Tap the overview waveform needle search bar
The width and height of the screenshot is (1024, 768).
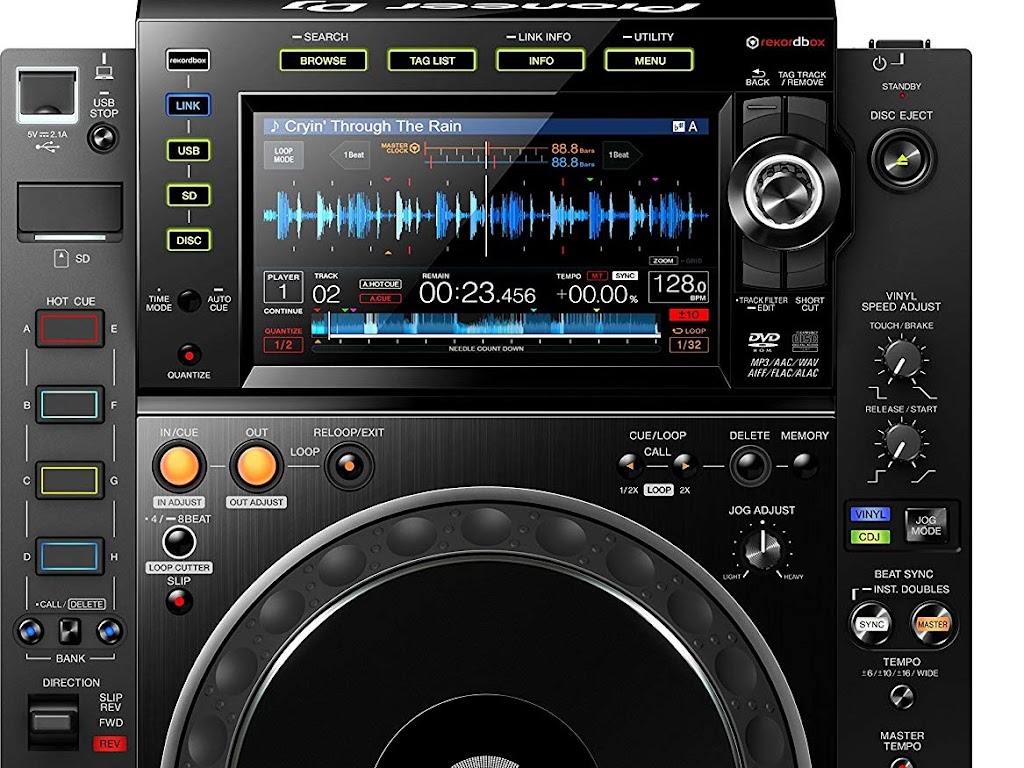click(x=486, y=326)
